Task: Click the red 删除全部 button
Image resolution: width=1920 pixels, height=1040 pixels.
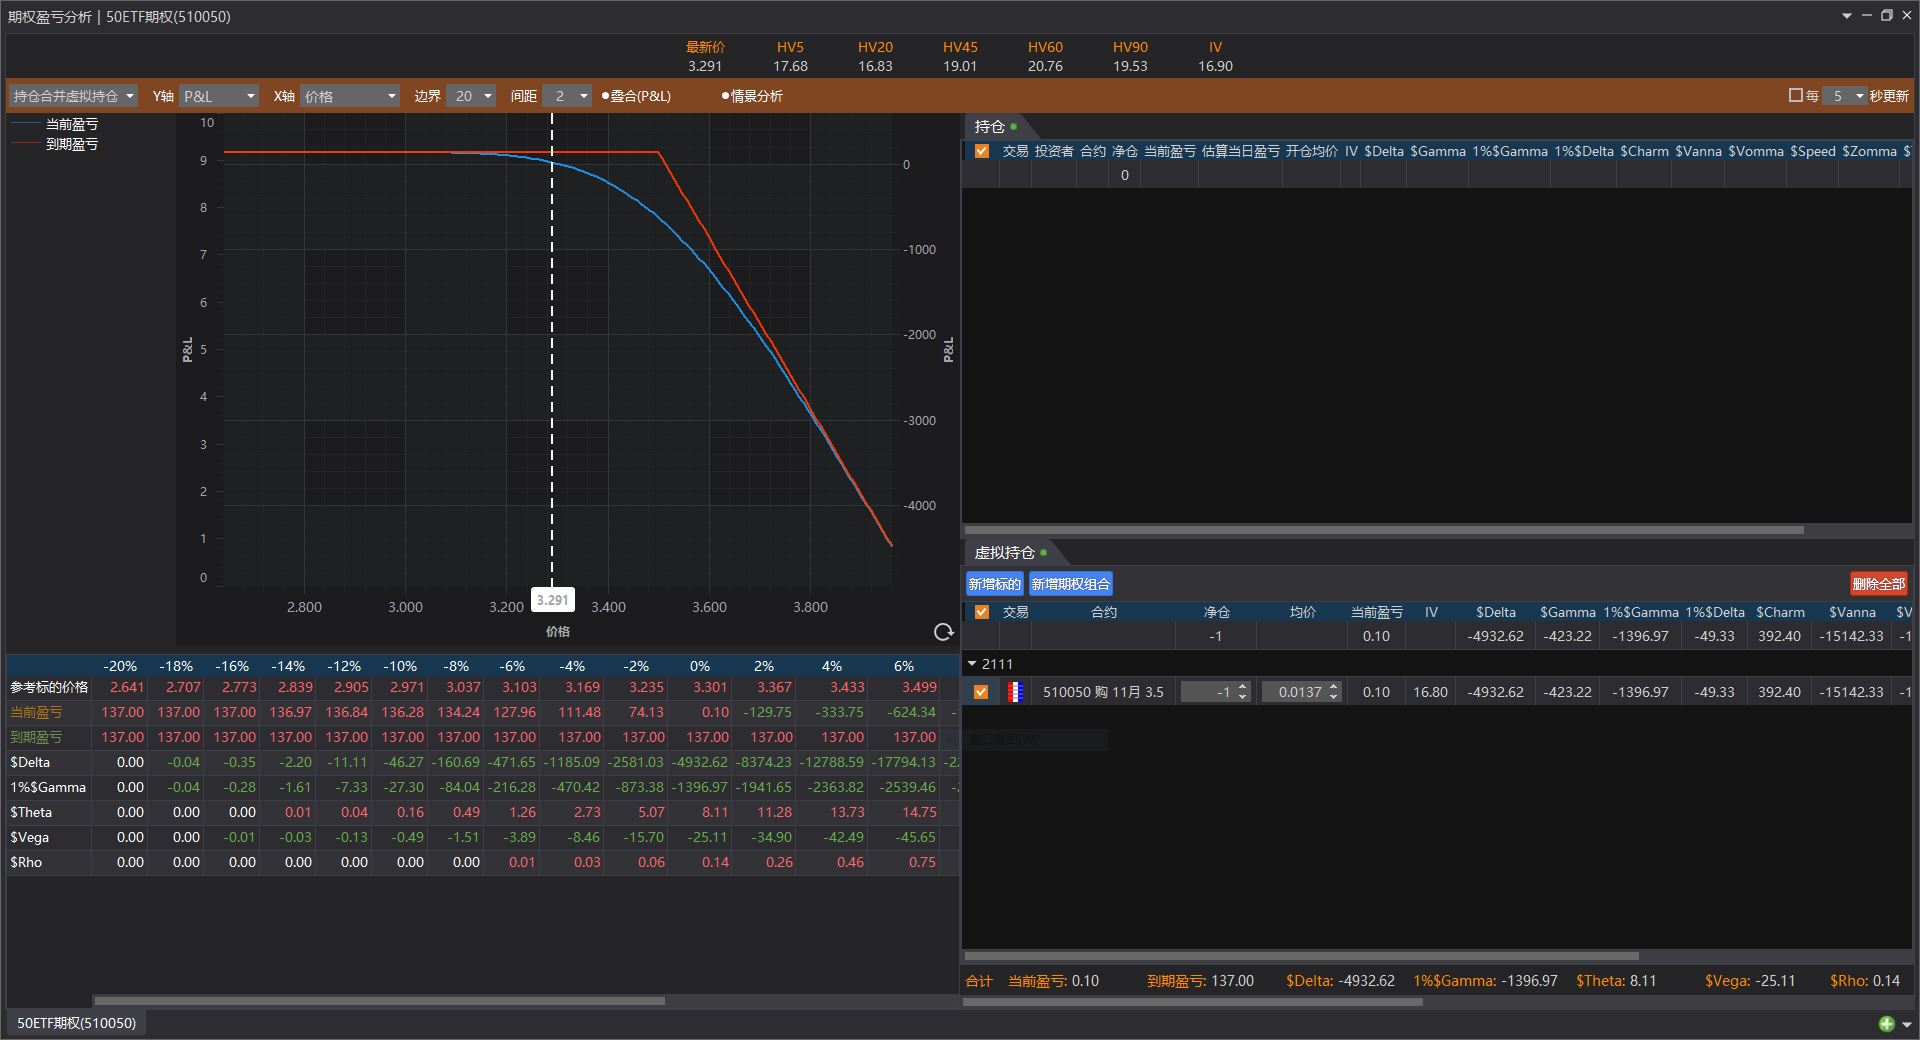Action: coord(1878,584)
